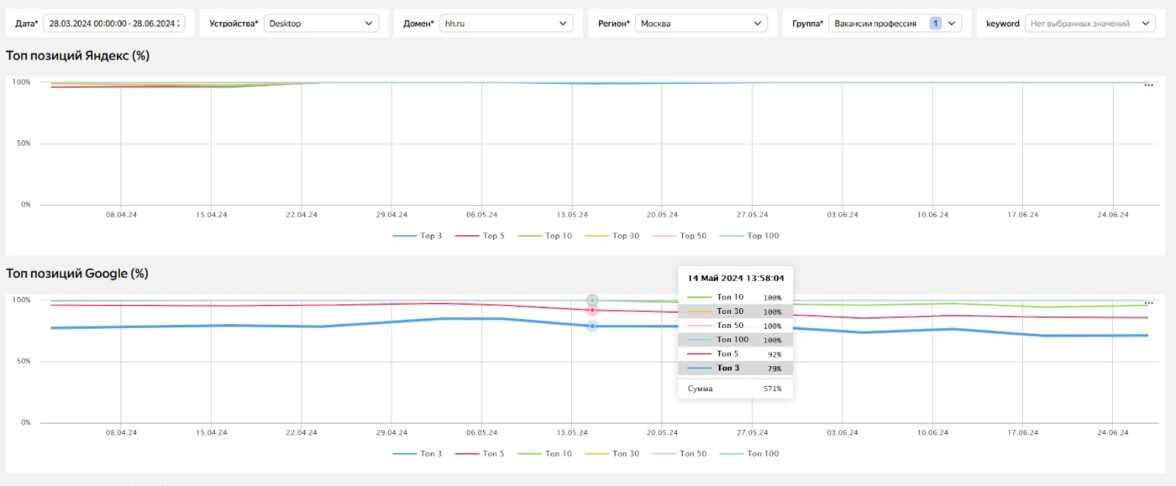Open the Yandex chart three-dots menu
This screenshot has width=1176, height=486.
(x=1148, y=85)
